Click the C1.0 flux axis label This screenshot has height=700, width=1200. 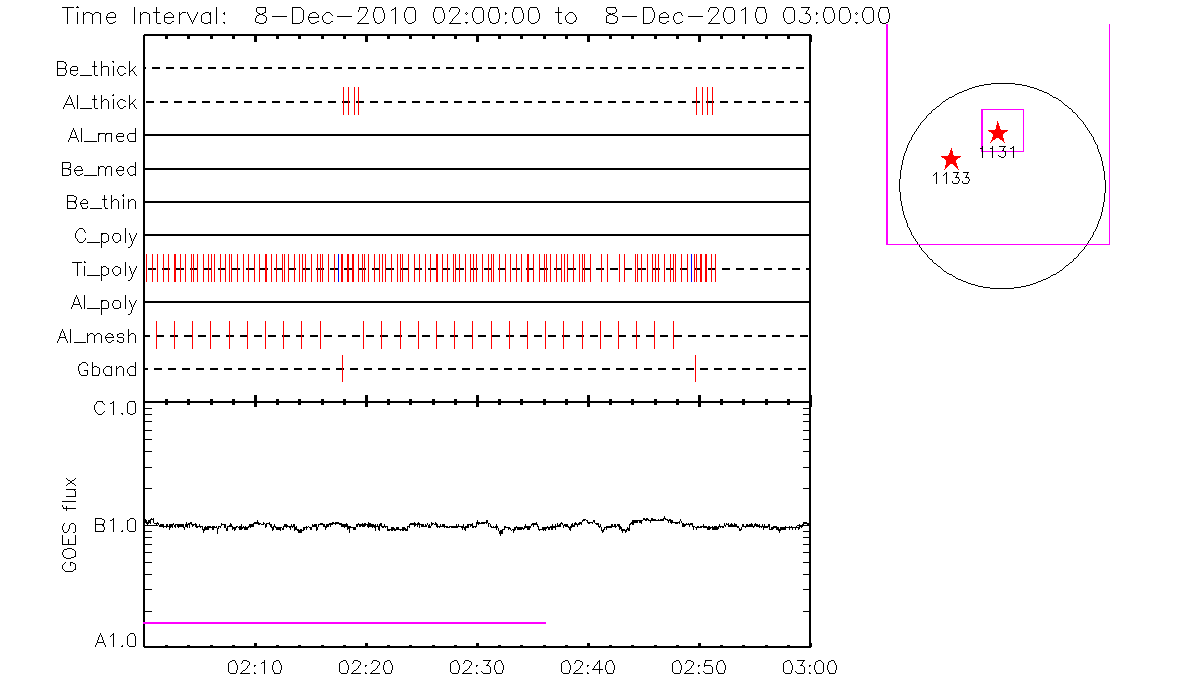(x=116, y=408)
